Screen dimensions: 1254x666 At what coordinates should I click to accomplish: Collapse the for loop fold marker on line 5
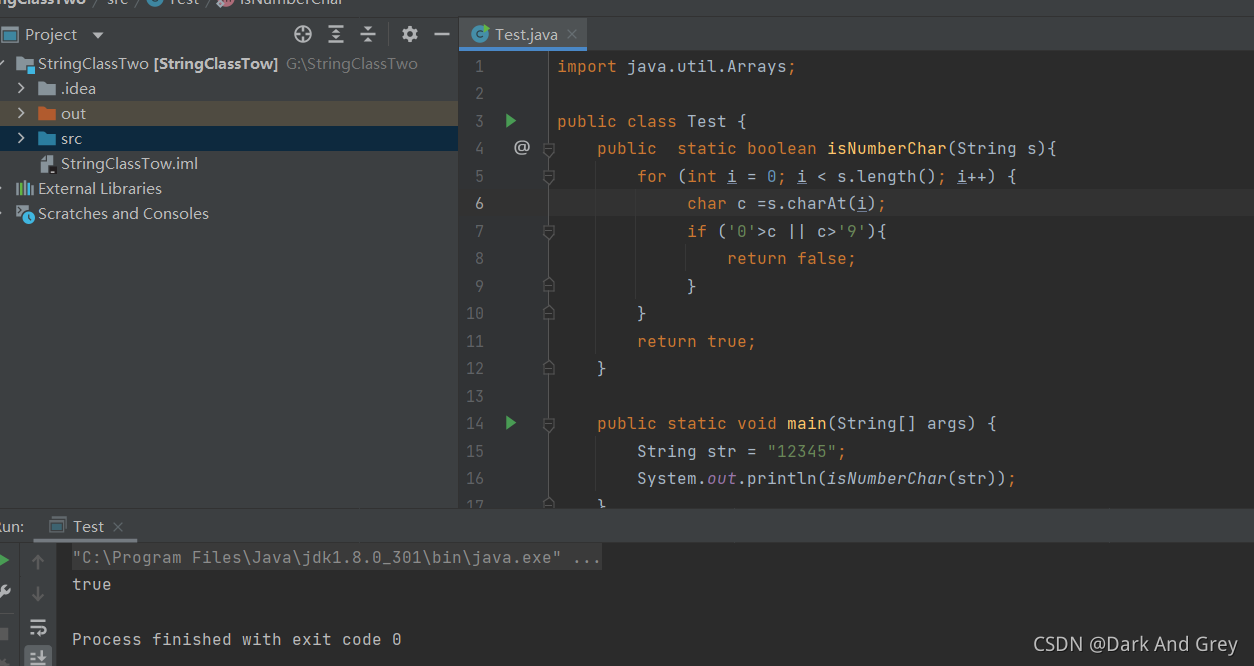pyautogui.click(x=548, y=176)
